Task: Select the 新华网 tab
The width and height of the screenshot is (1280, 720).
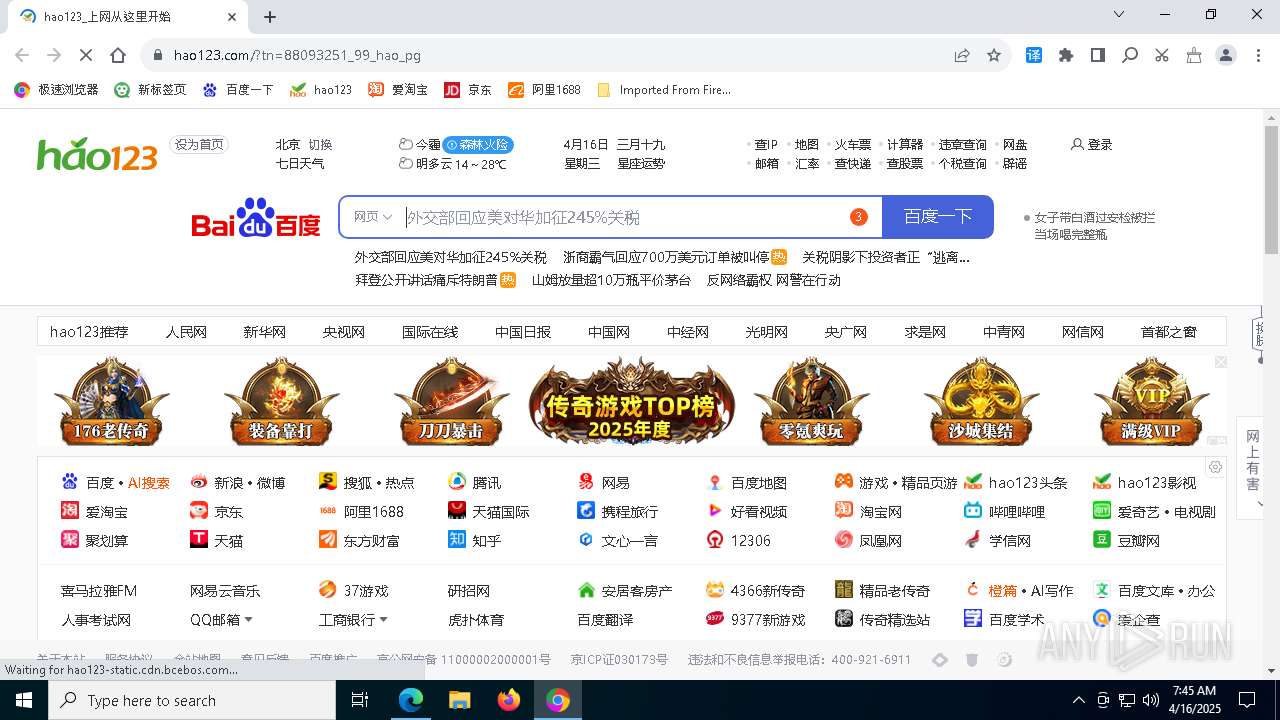Action: [x=264, y=332]
